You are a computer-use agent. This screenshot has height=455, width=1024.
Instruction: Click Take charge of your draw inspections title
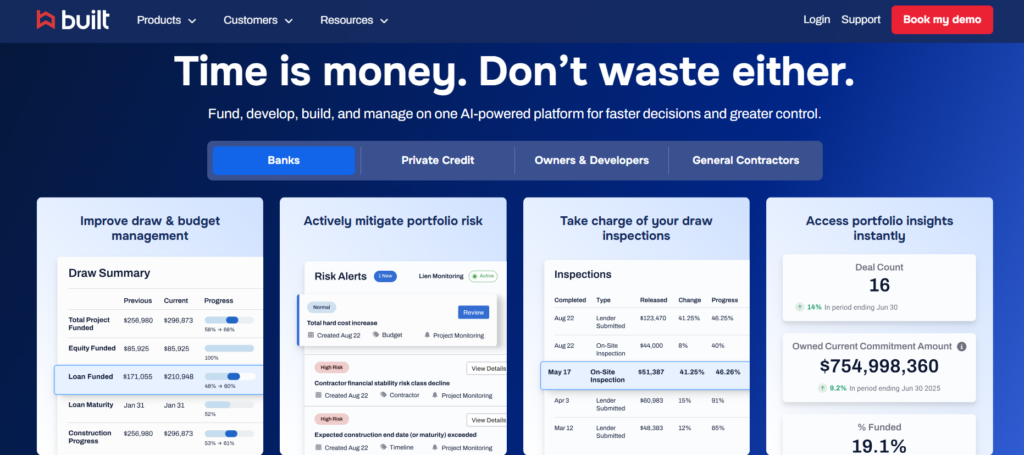[x=636, y=228]
